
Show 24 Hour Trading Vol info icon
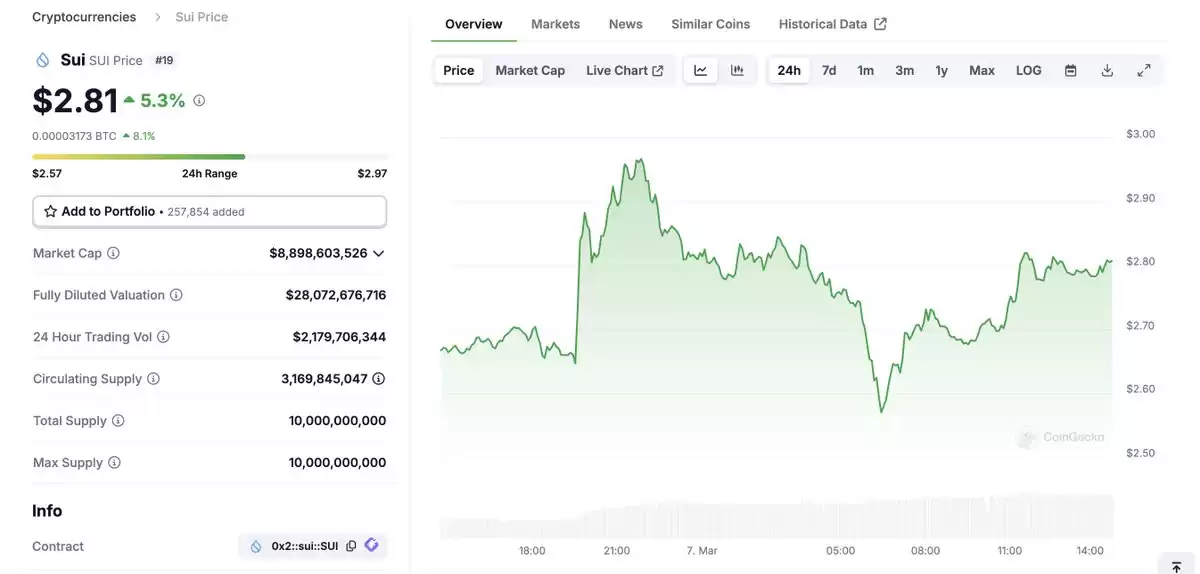tap(163, 337)
